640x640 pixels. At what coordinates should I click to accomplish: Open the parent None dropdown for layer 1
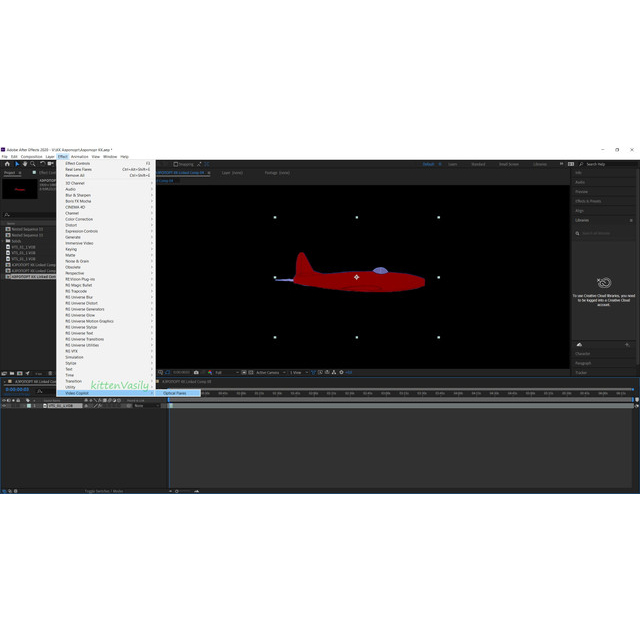click(147, 406)
